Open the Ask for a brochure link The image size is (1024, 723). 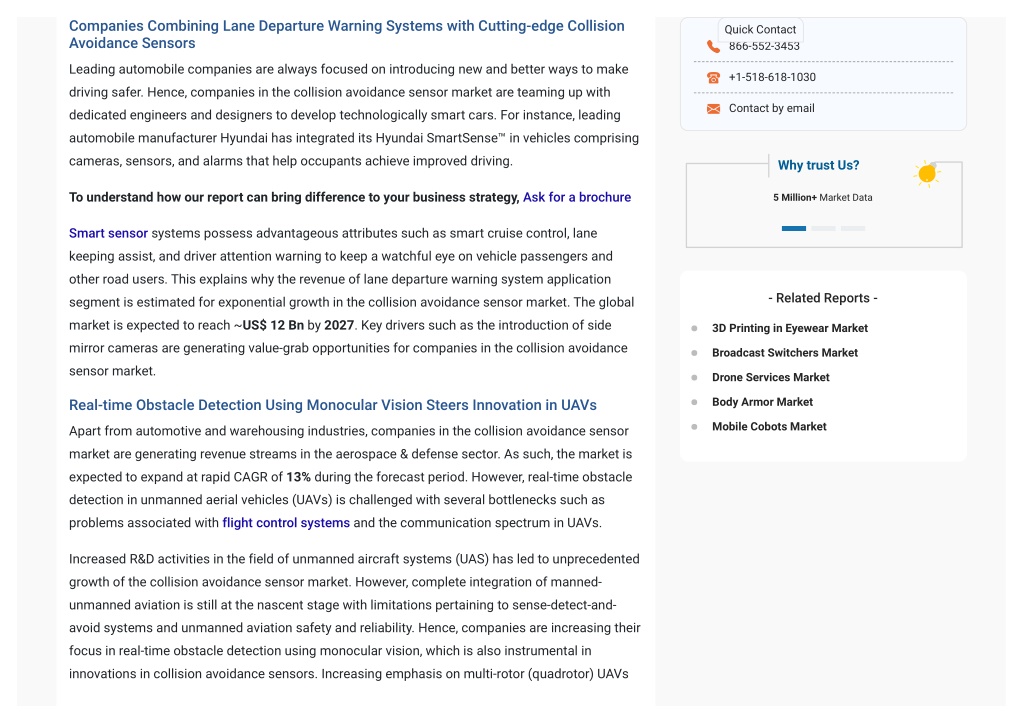click(577, 197)
